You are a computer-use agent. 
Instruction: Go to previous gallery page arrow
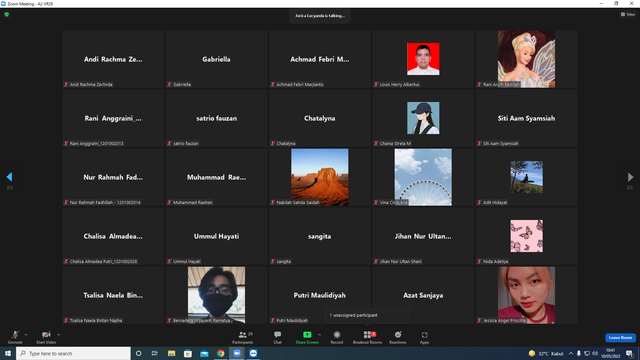(9, 177)
